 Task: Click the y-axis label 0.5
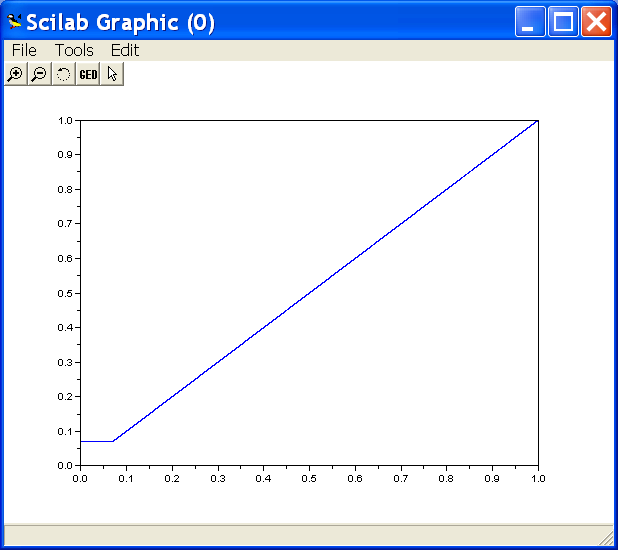[x=65, y=293]
